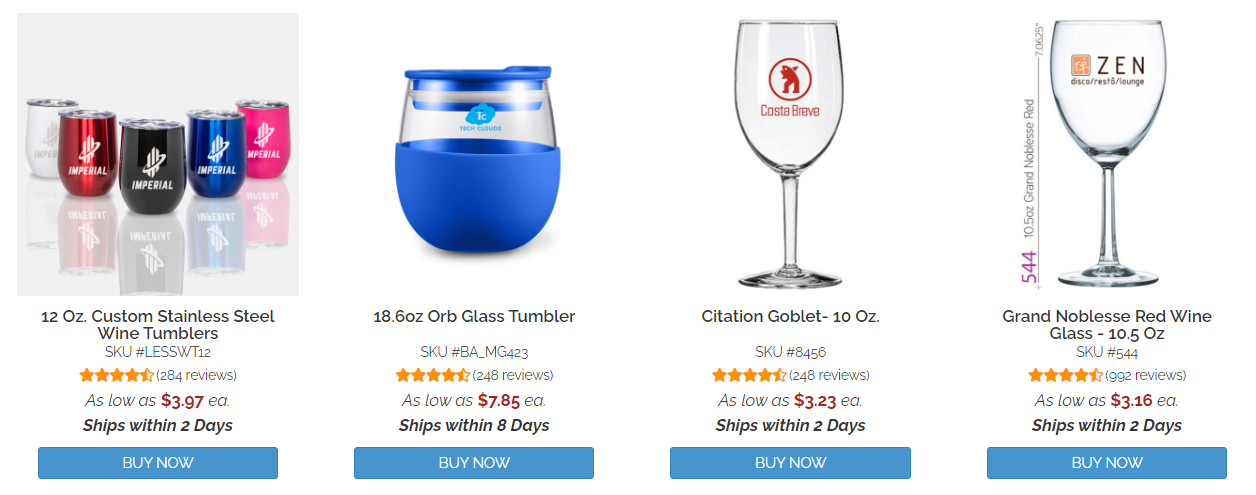Click the star rating for Grand Noblesse Red Wine Glass
The width and height of the screenshot is (1256, 495).
[1066, 376]
